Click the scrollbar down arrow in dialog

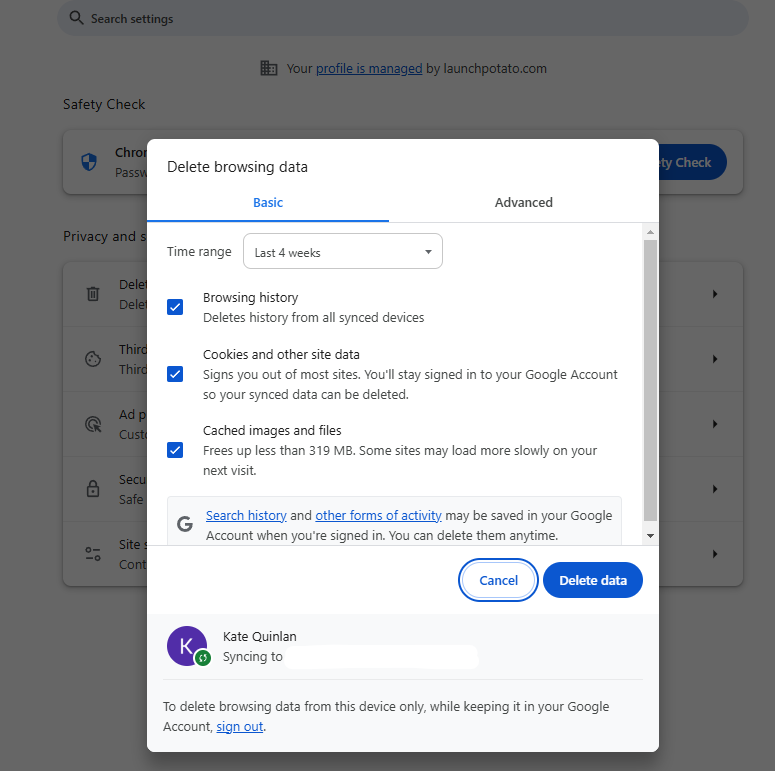pyautogui.click(x=650, y=536)
